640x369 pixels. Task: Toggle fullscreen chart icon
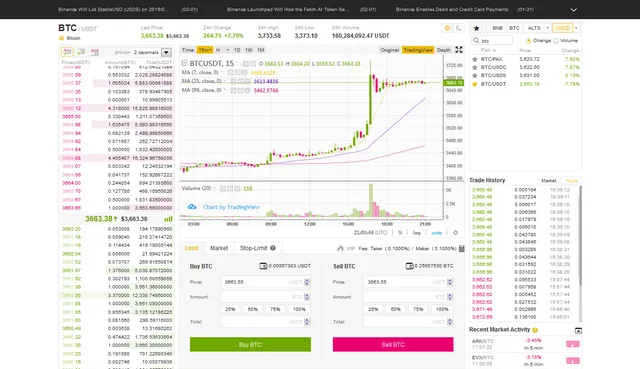[x=459, y=50]
